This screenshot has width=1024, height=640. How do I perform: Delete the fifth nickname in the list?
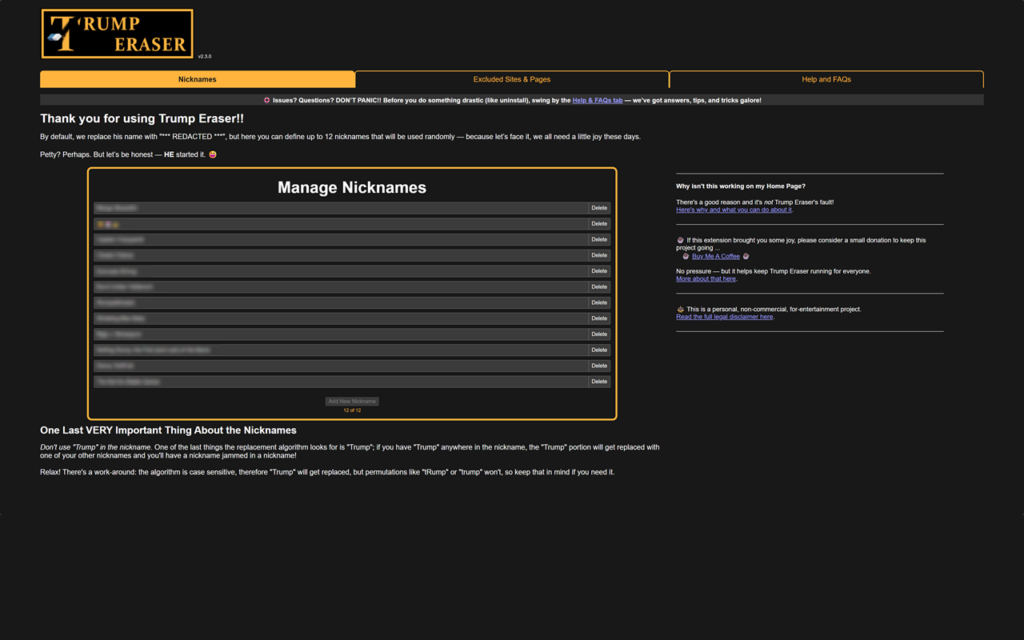point(599,271)
